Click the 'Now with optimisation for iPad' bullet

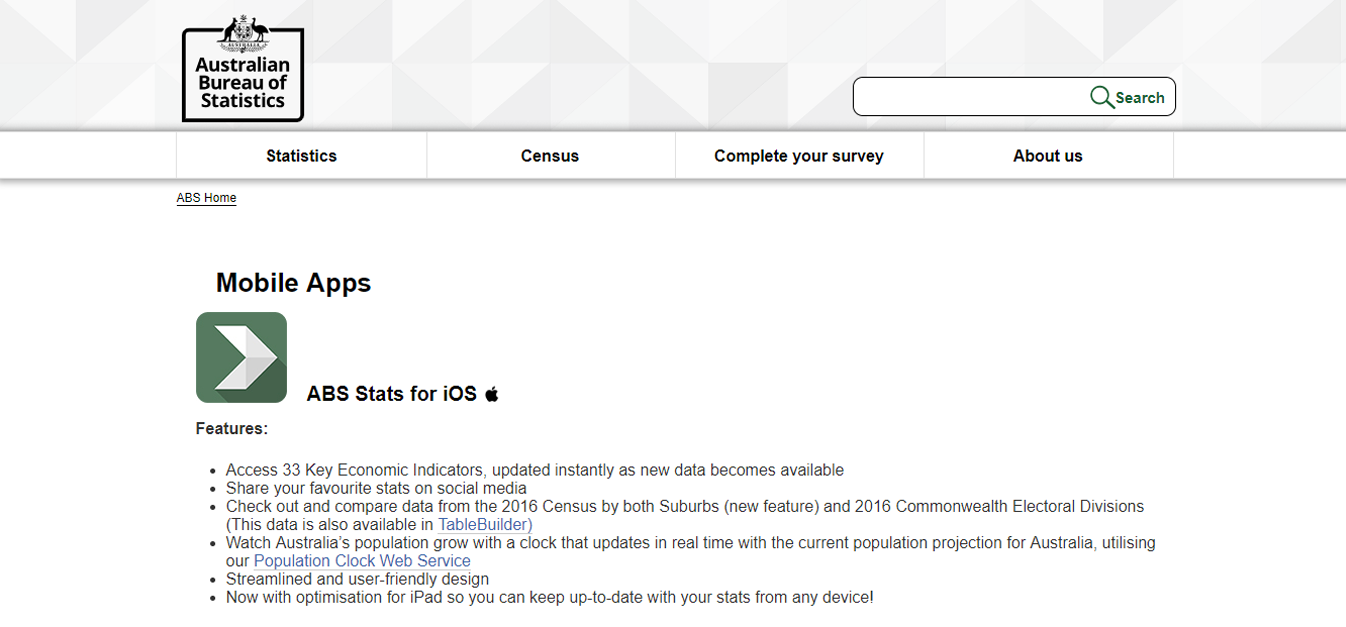coord(550,597)
